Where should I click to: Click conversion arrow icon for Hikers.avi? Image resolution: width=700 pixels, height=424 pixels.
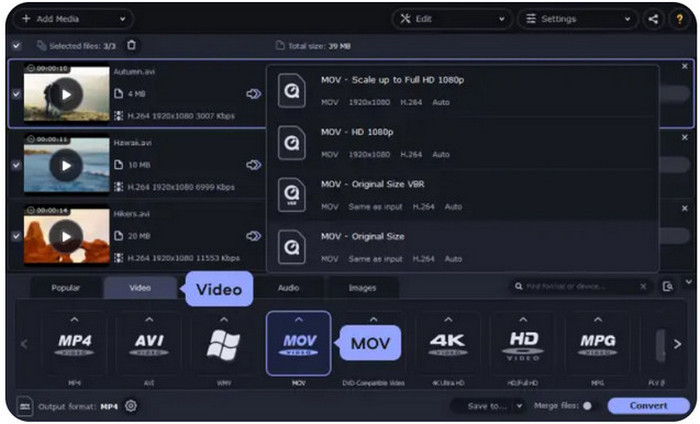click(x=254, y=236)
